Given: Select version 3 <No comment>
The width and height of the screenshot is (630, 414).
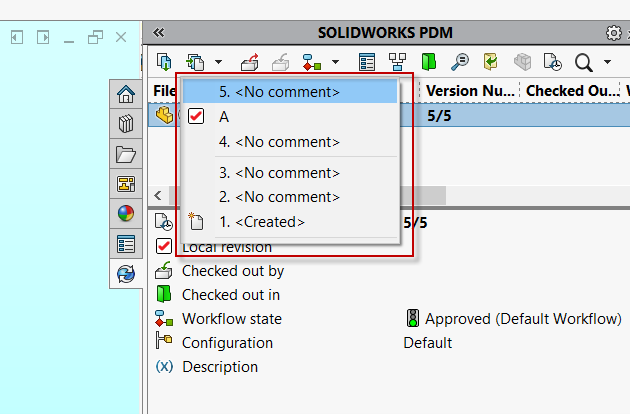Looking at the screenshot, I should click(290, 173).
